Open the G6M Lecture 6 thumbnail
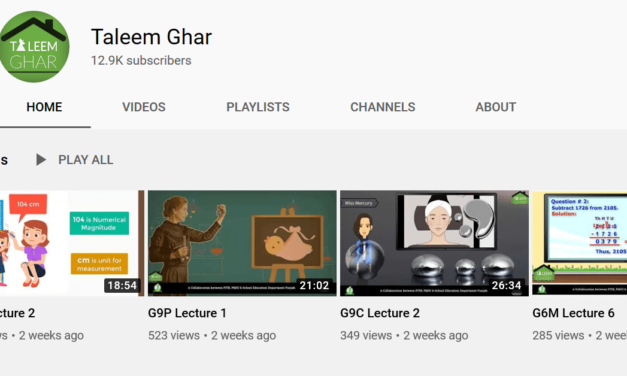This screenshot has width=627, height=376. pos(579,243)
